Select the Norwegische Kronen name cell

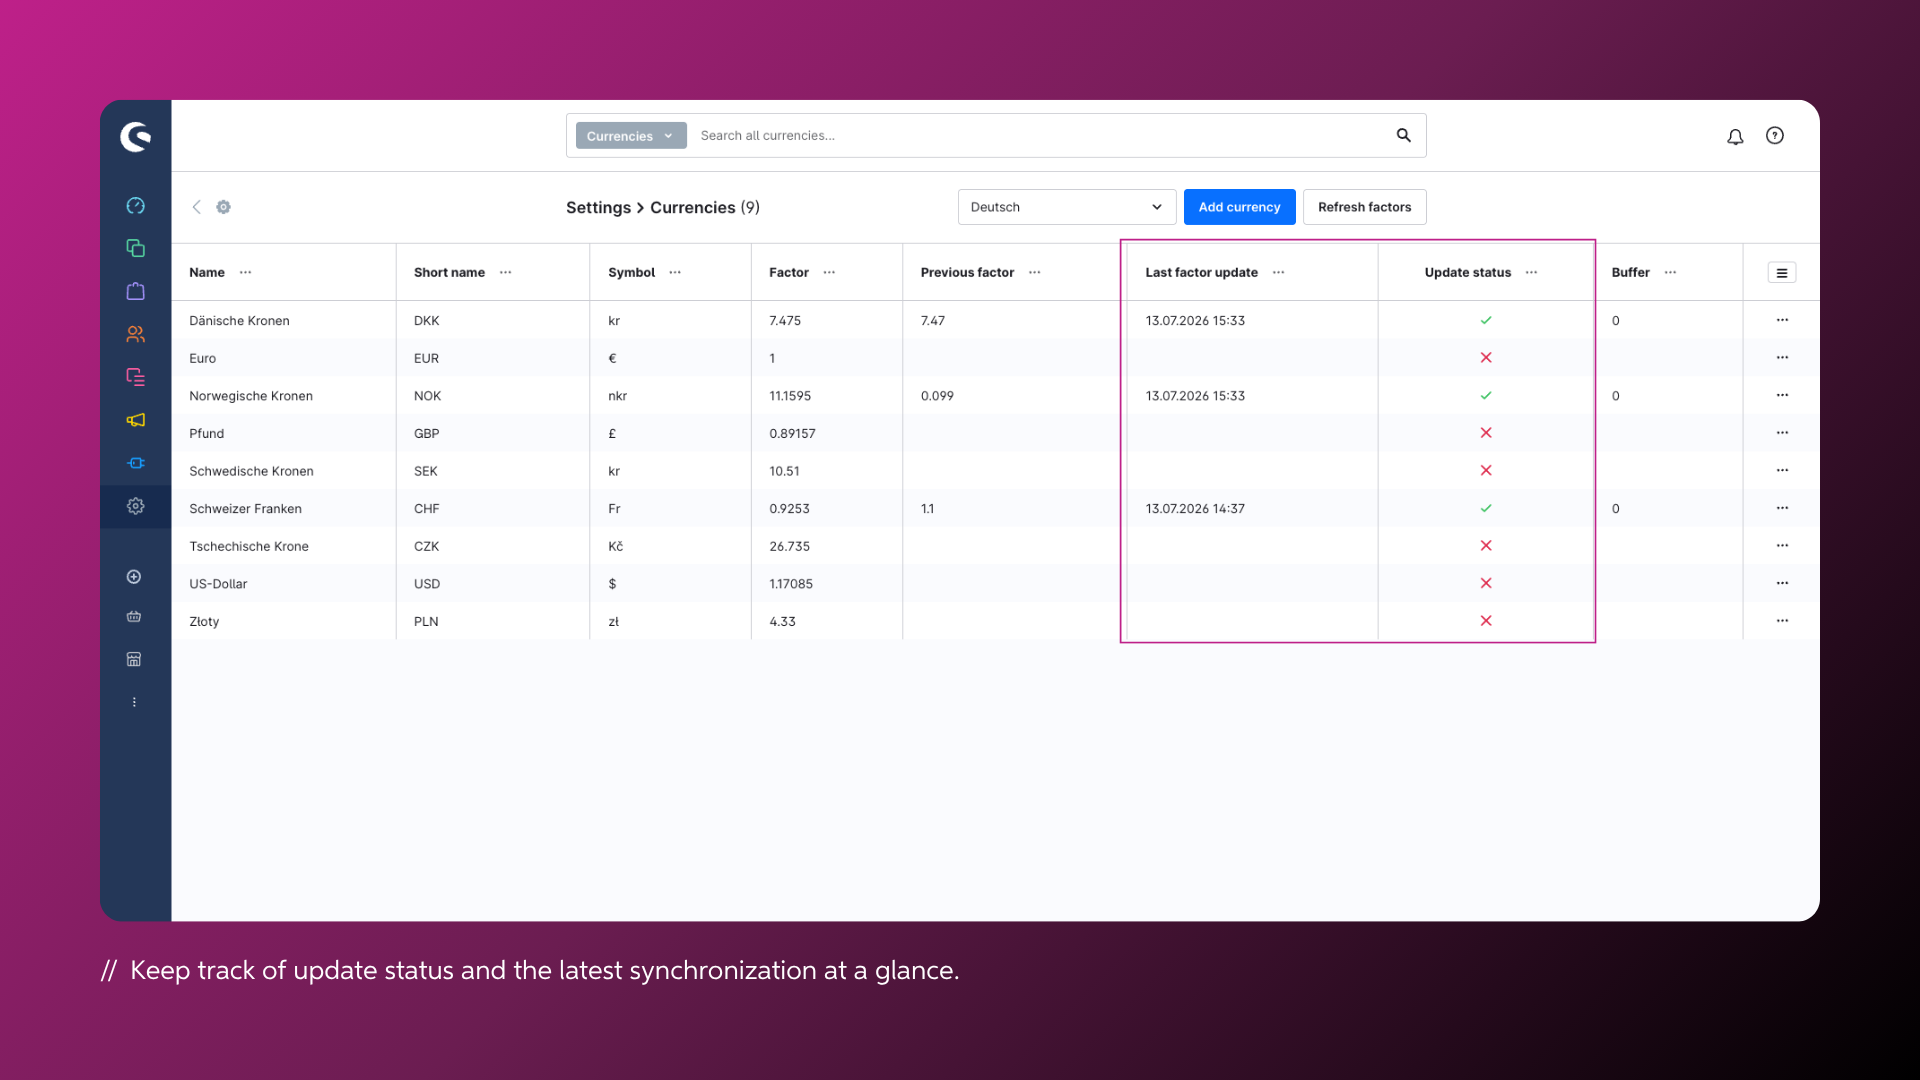click(251, 396)
